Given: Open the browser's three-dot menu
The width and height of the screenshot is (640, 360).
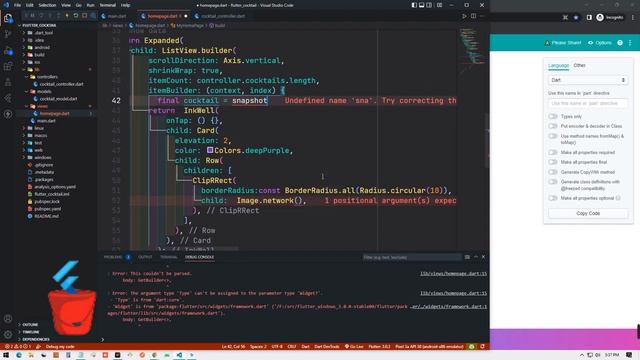Looking at the screenshot, I should click(x=633, y=18).
